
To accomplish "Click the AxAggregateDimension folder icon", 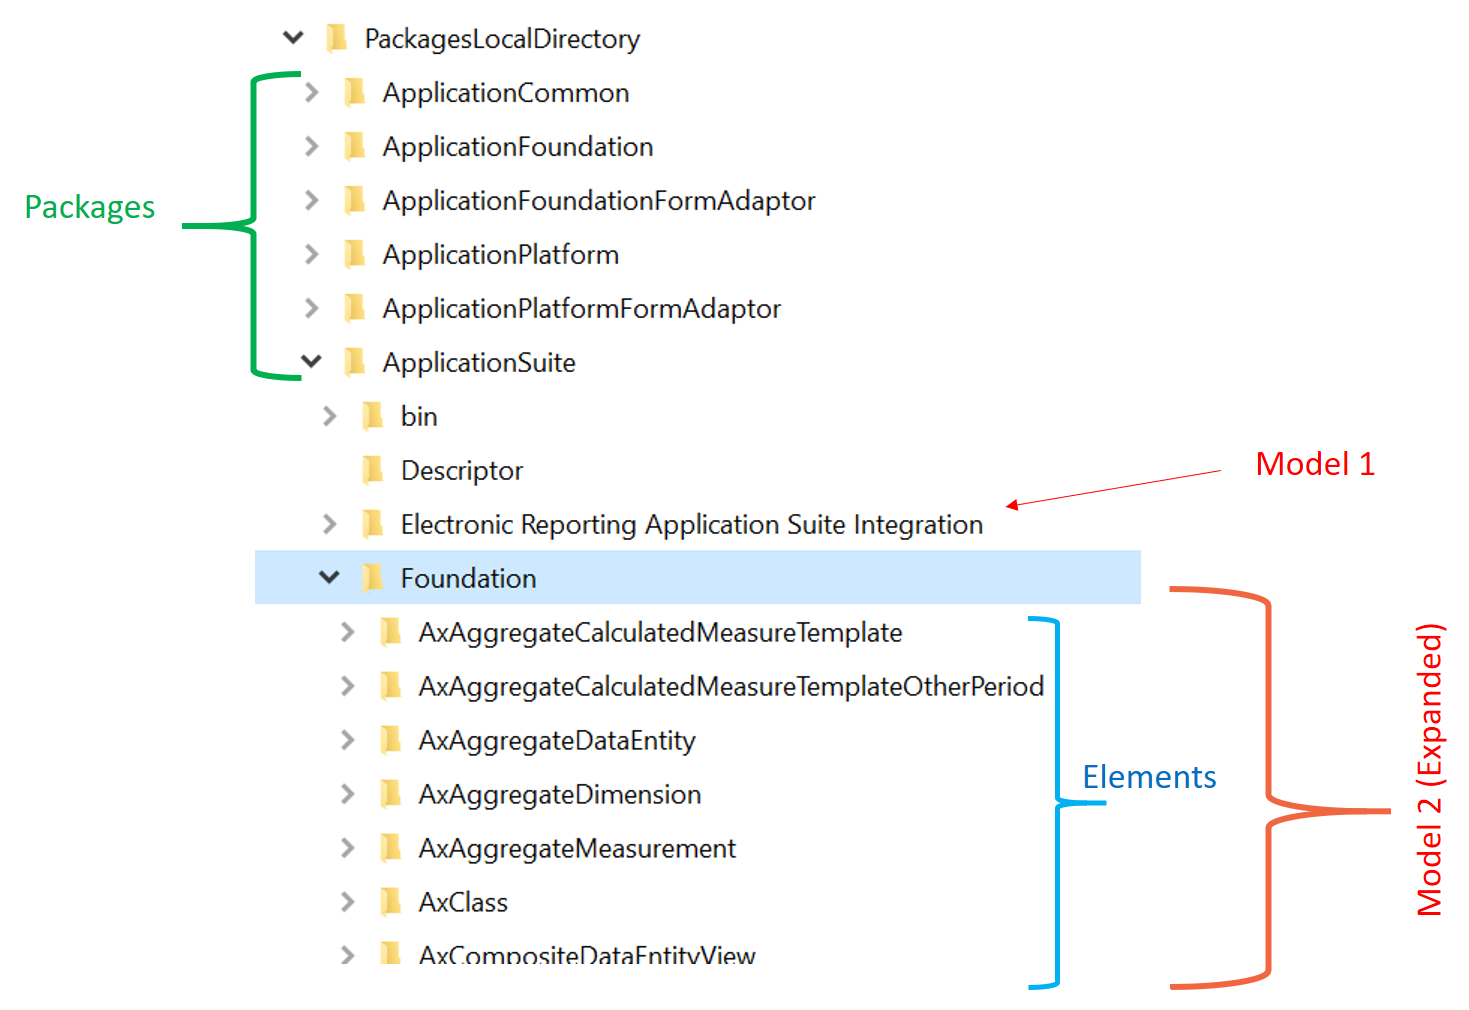I will [390, 794].
